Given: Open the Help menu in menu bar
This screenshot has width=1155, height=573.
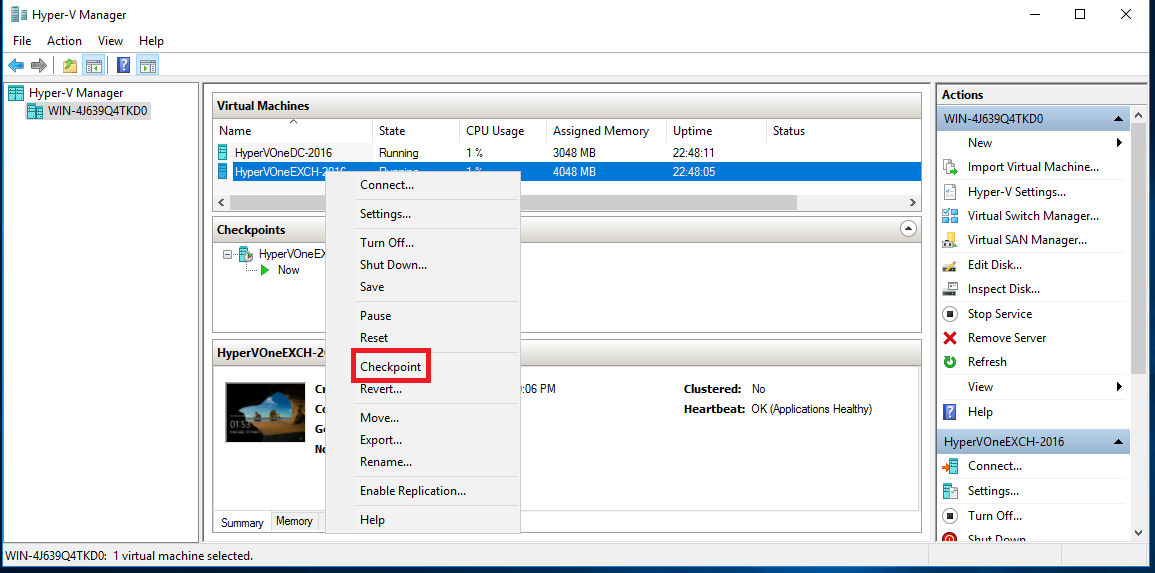Looking at the screenshot, I should coord(151,41).
